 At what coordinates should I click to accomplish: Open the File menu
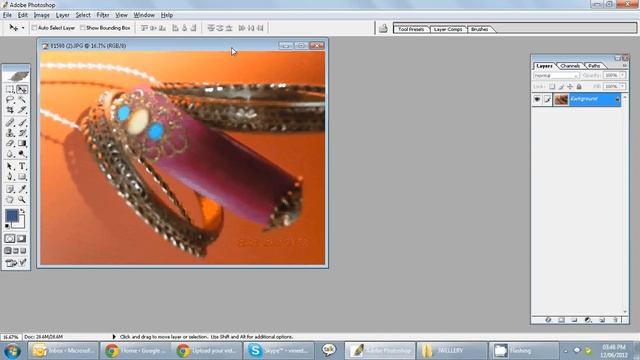click(x=7, y=15)
